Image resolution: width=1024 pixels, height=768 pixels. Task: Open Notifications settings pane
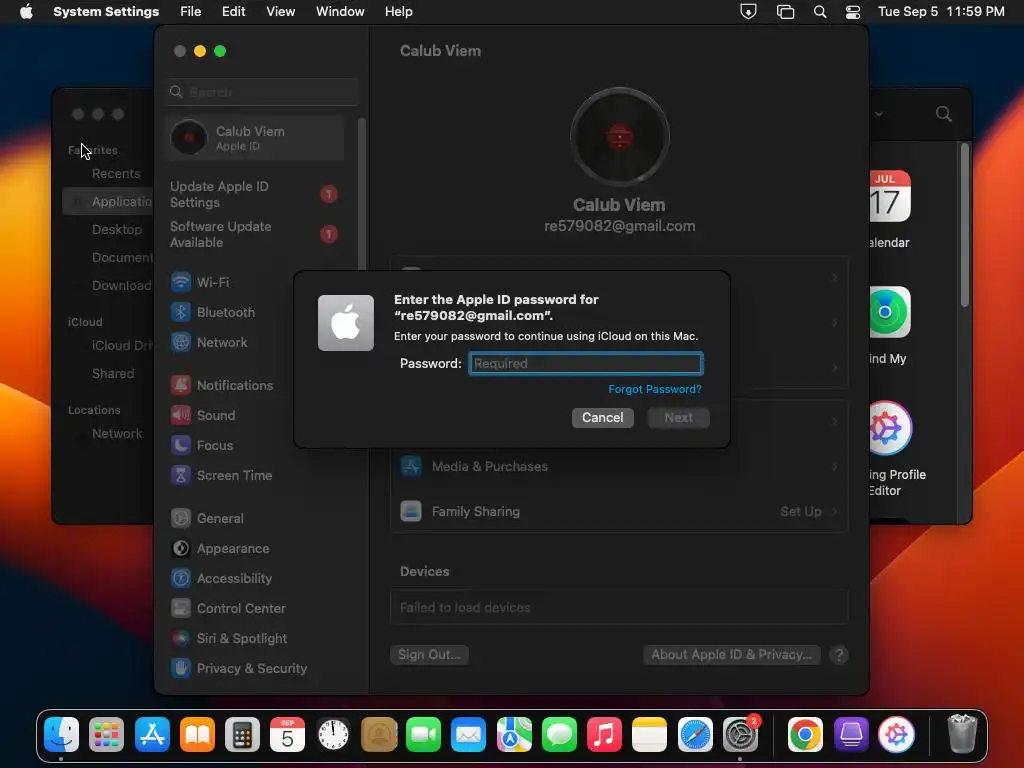click(x=221, y=385)
